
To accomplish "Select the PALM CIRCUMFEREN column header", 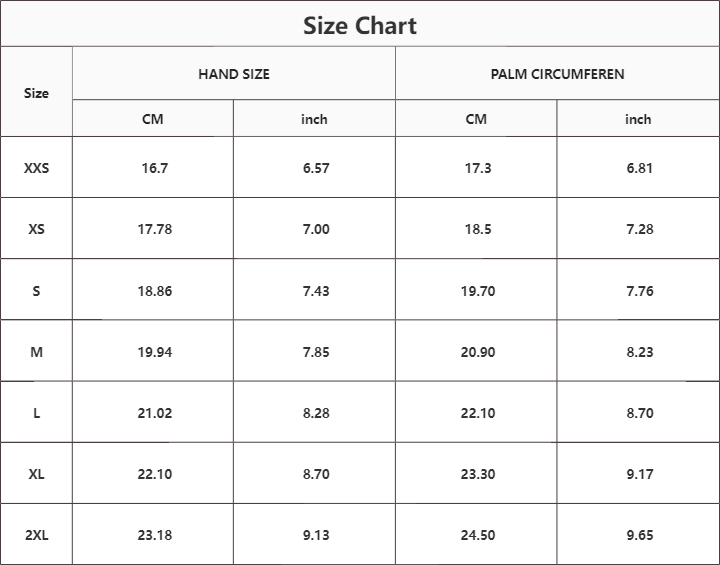I will pyautogui.click(x=557, y=74).
